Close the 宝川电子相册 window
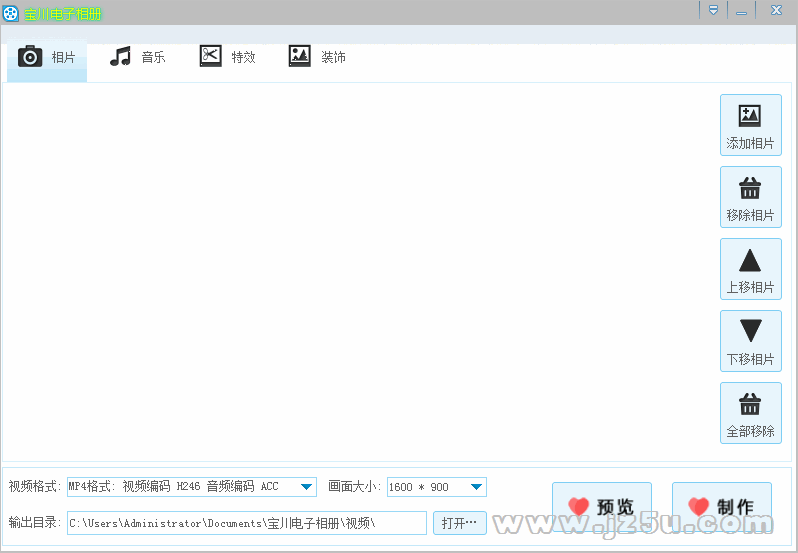 click(776, 10)
